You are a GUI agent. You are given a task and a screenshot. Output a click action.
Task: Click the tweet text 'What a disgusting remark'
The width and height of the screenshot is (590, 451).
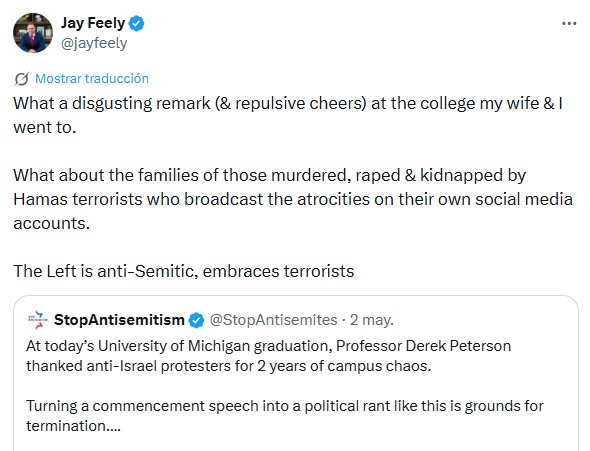pos(112,103)
